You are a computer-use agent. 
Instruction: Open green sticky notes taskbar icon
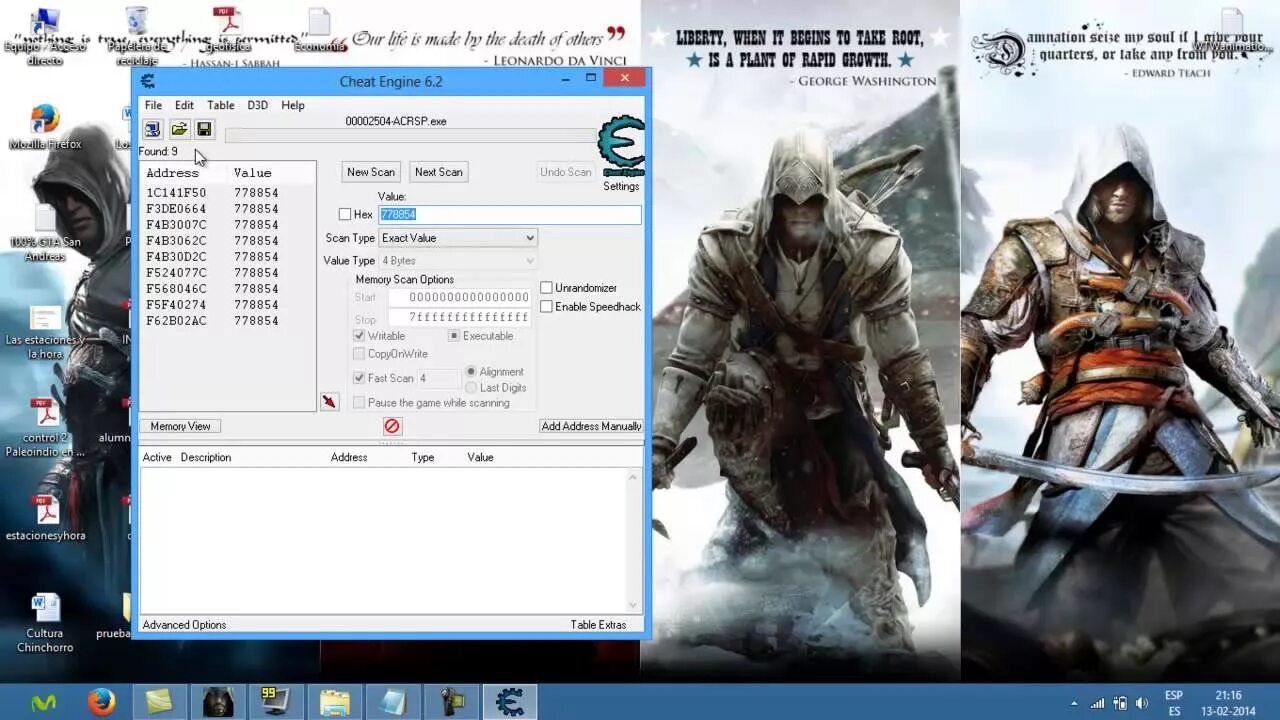click(159, 702)
